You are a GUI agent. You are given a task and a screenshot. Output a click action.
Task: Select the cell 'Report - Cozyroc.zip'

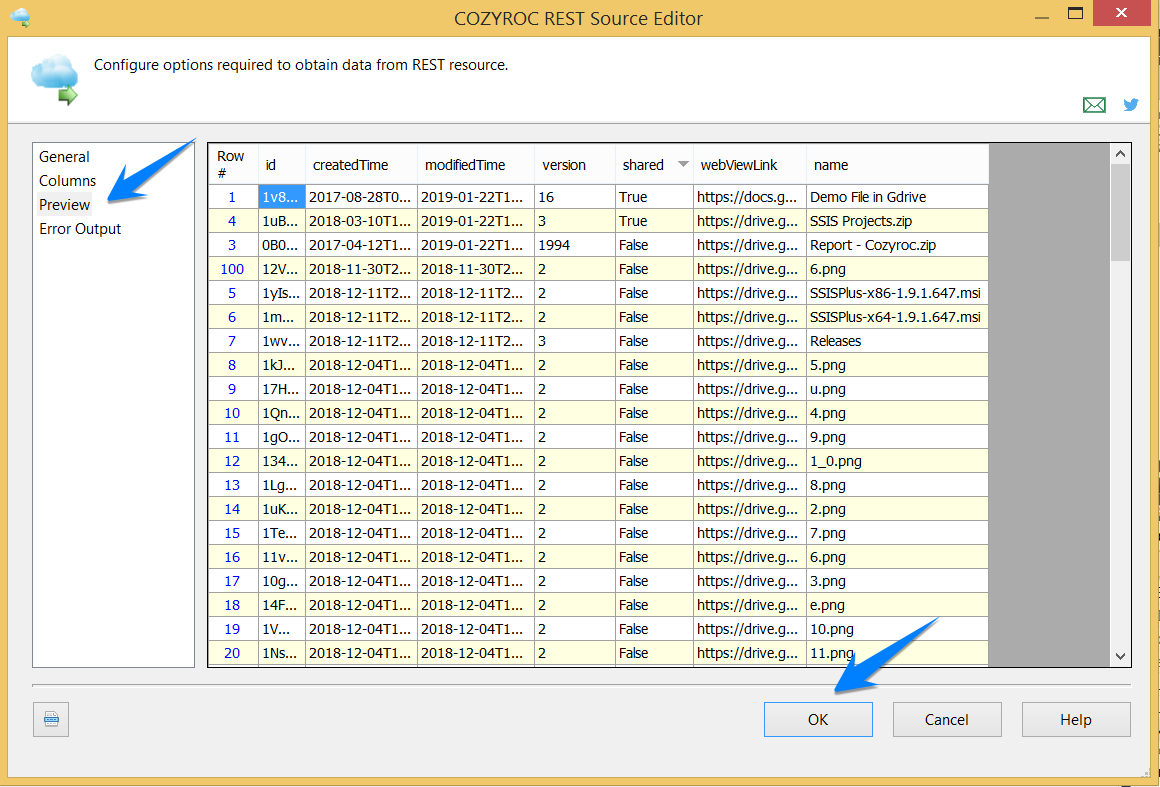point(897,245)
